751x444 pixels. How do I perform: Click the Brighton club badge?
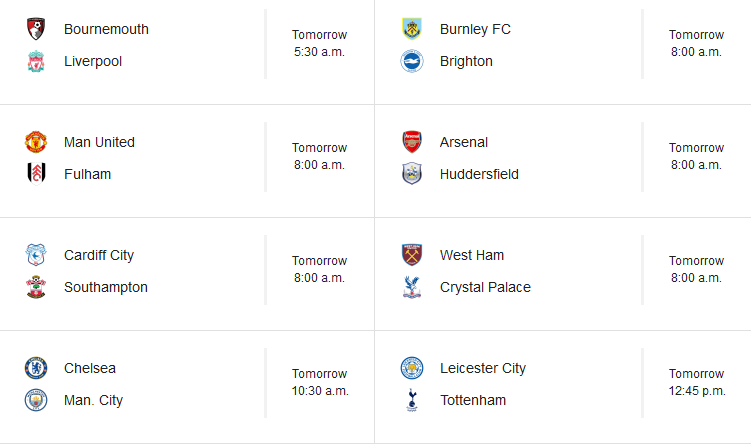[412, 61]
